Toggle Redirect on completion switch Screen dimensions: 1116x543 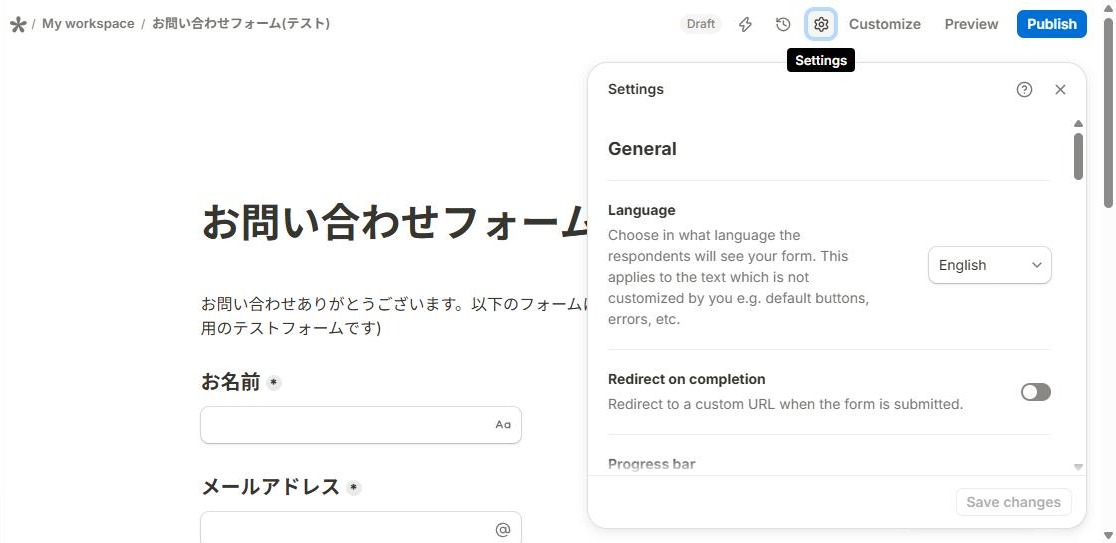[x=1036, y=392]
